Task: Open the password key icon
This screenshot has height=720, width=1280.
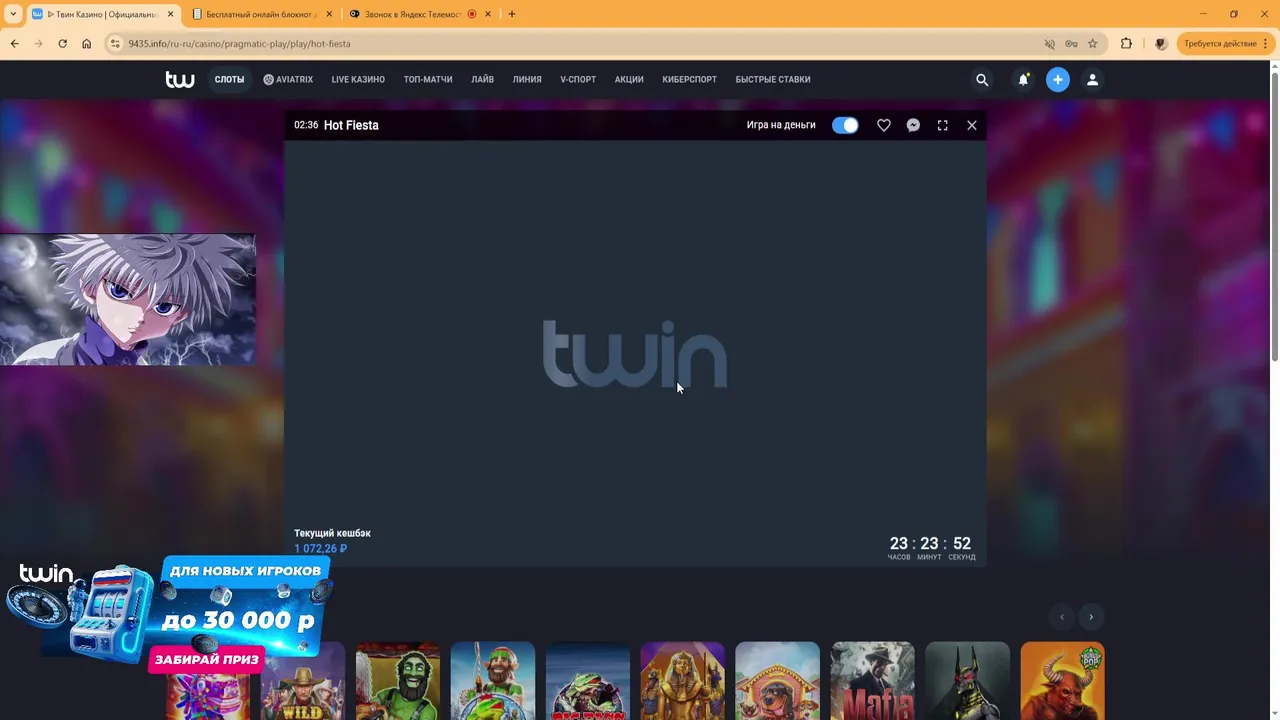Action: (x=1071, y=44)
